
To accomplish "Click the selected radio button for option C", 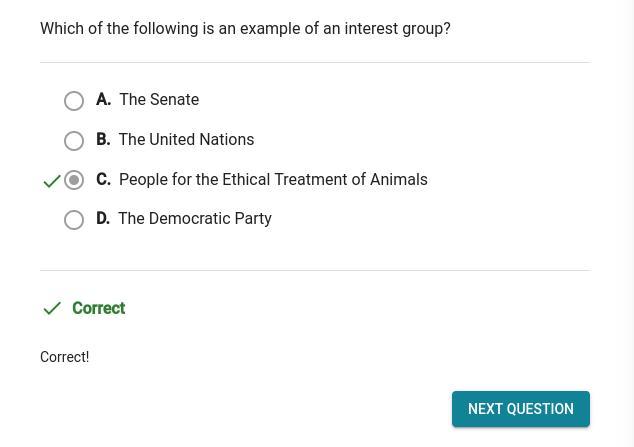I will point(74,180).
